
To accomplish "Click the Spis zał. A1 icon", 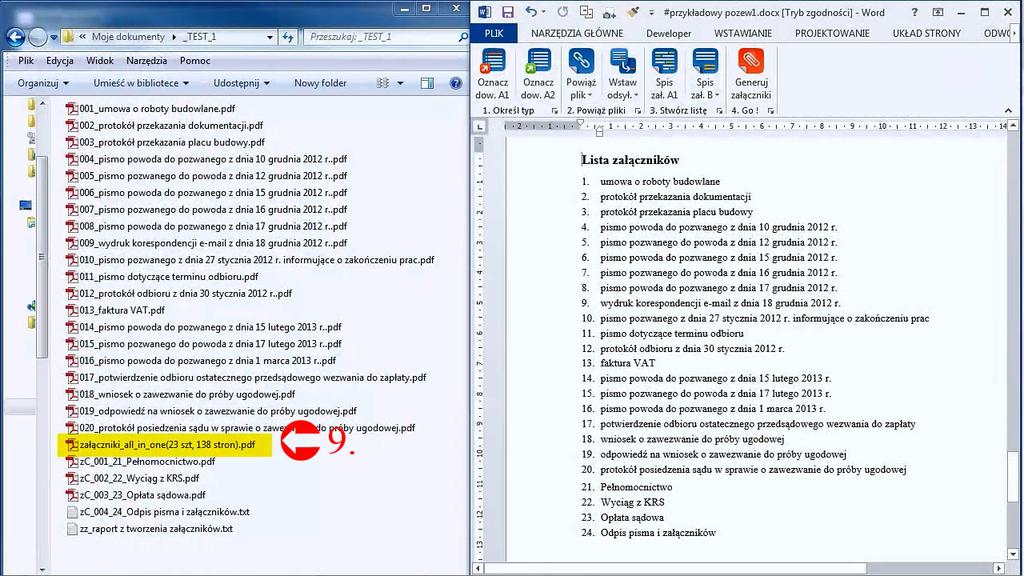I will (664, 61).
